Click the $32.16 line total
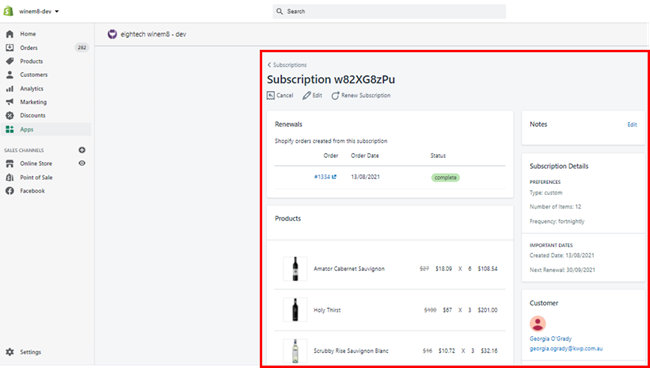Image resolution: width=650 pixels, height=368 pixels. tap(489, 351)
